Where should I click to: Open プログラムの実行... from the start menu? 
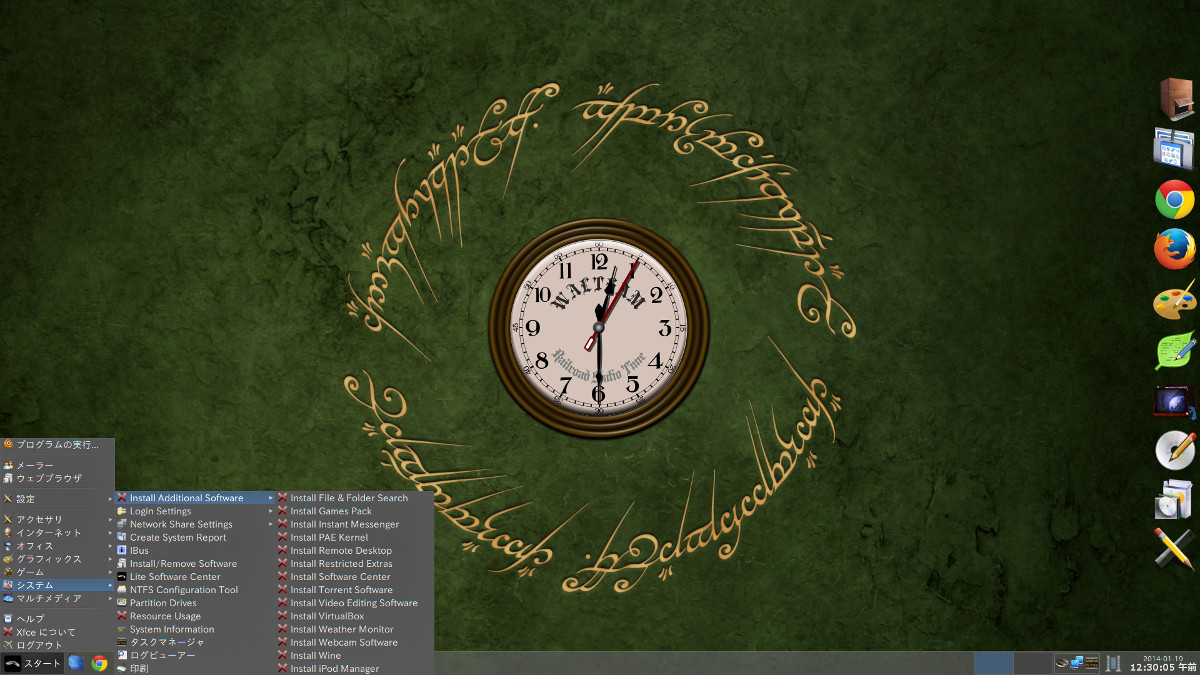coord(57,445)
